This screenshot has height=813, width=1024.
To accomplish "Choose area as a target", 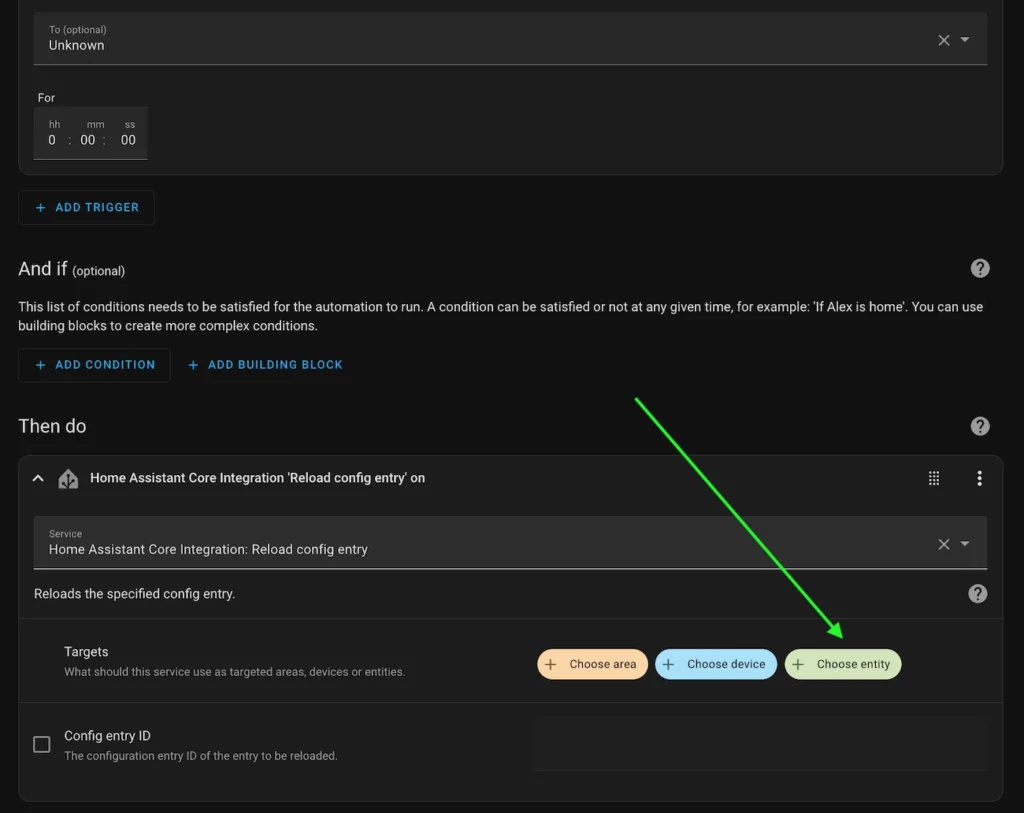I will click(593, 664).
